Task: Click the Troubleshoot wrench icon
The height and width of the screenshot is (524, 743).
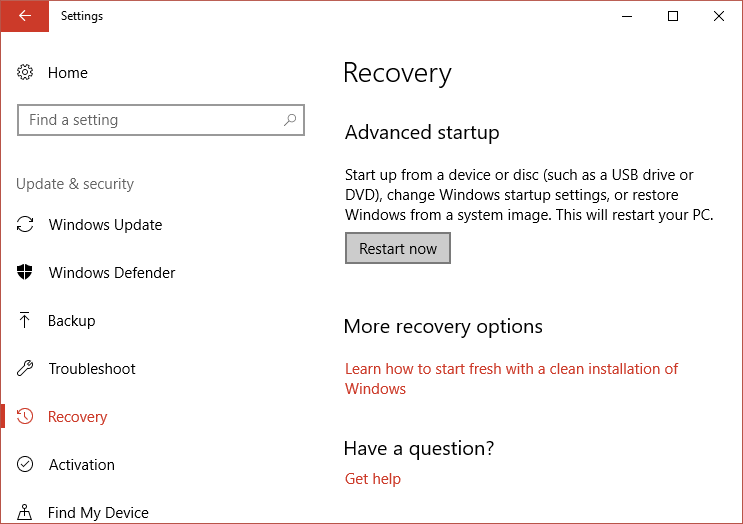Action: pos(26,369)
